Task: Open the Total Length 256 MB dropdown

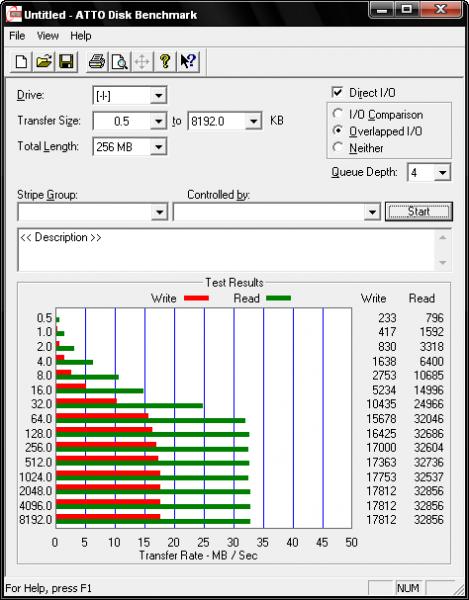Action: click(158, 147)
